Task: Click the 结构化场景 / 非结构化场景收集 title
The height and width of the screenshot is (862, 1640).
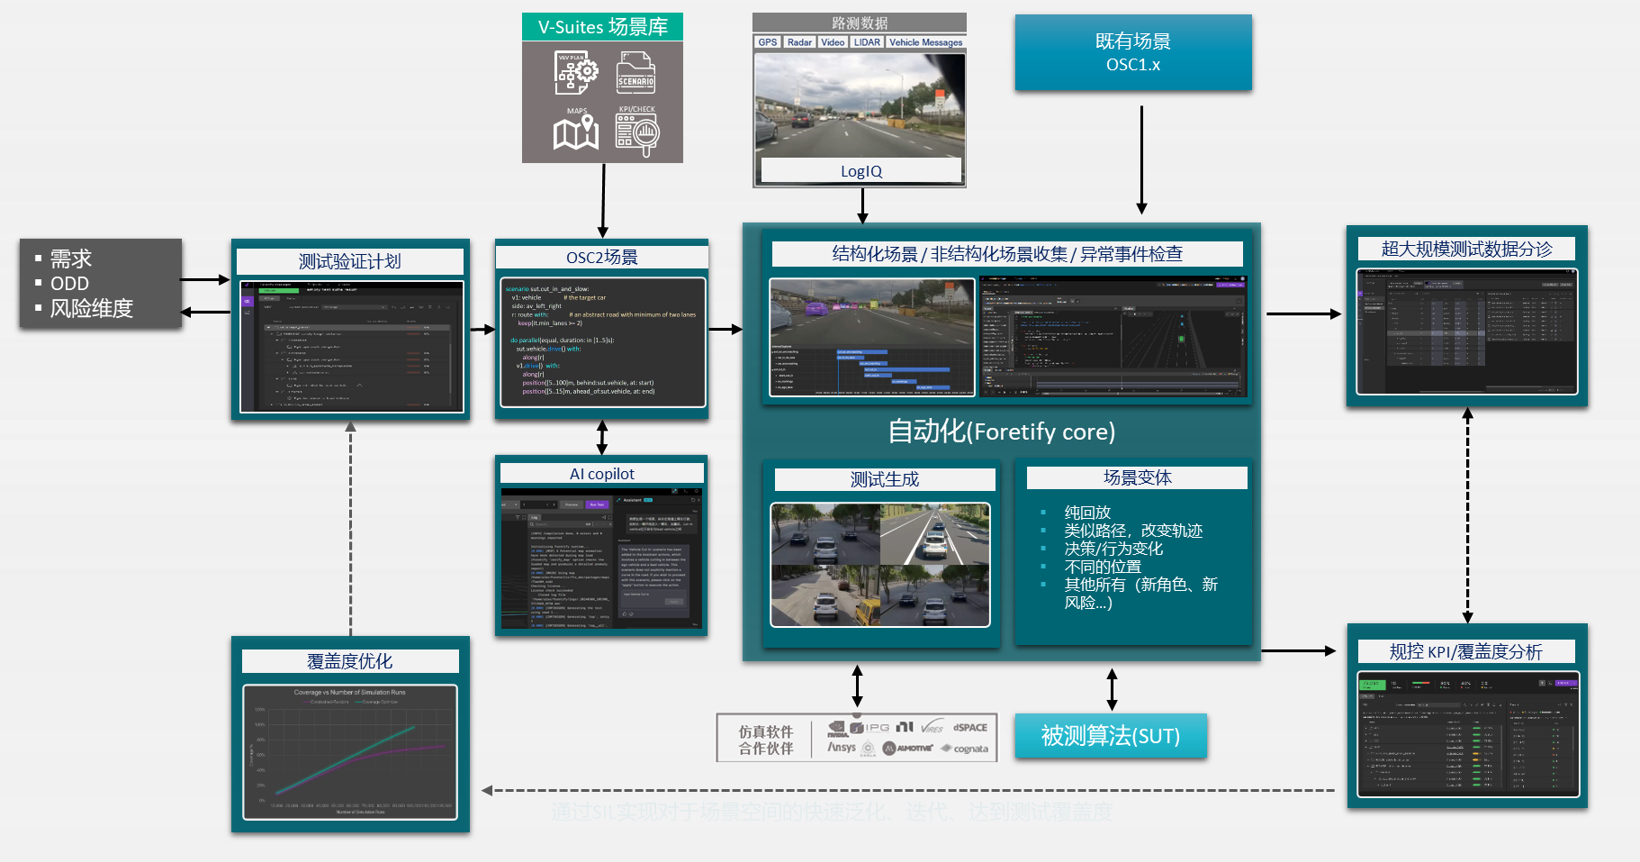Action: pyautogui.click(x=1008, y=253)
